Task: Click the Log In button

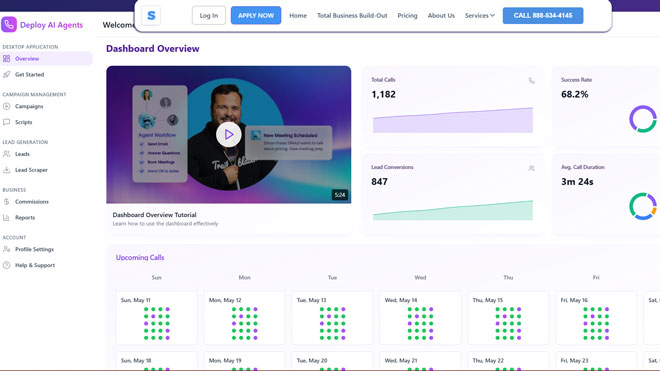Action: point(209,16)
